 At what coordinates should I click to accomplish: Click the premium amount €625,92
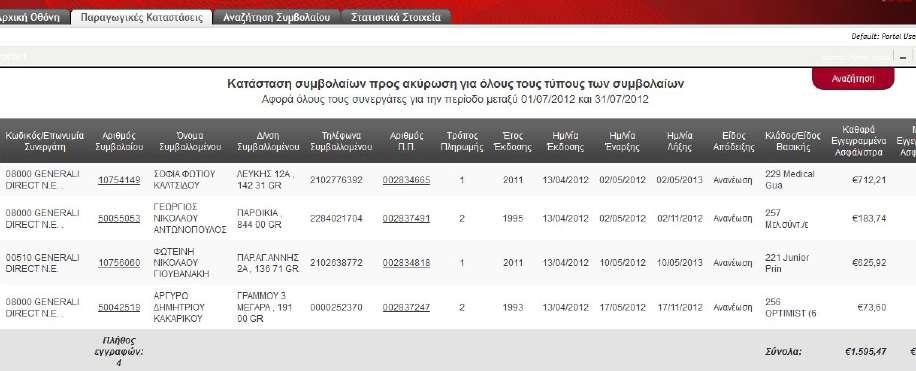point(869,263)
